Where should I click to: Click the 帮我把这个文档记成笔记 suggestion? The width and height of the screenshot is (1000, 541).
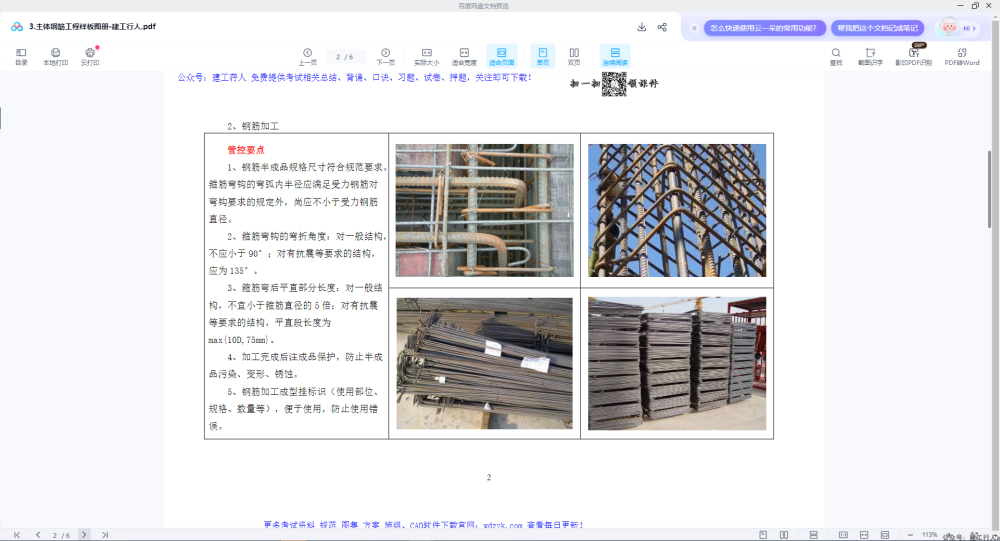[878, 28]
